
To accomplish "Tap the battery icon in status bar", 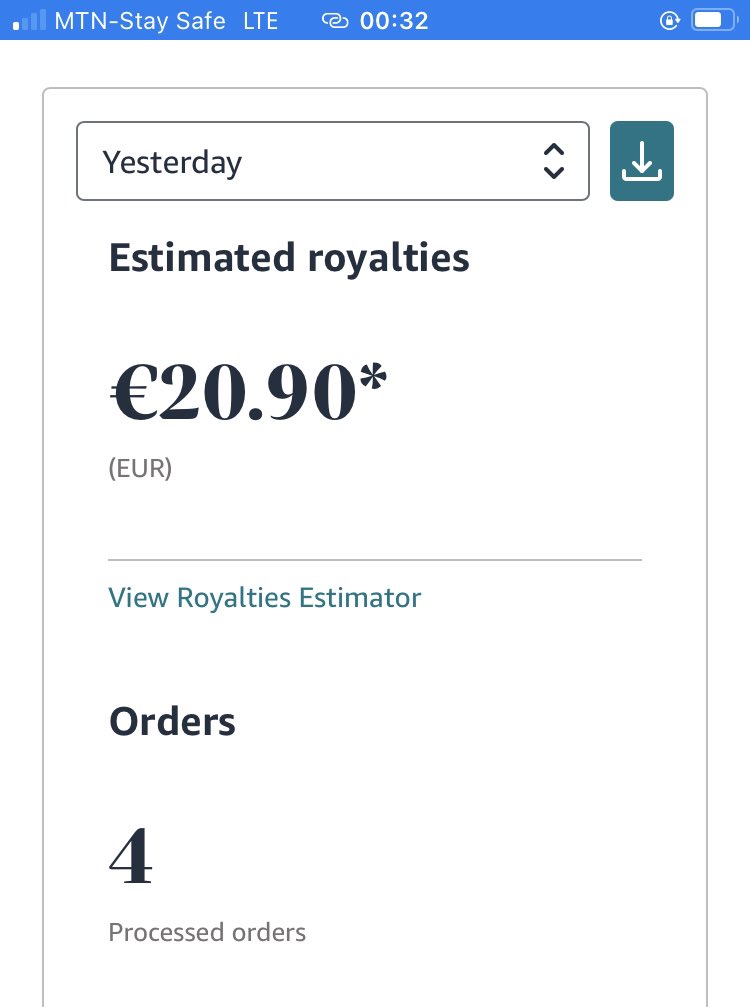I will coord(714,21).
